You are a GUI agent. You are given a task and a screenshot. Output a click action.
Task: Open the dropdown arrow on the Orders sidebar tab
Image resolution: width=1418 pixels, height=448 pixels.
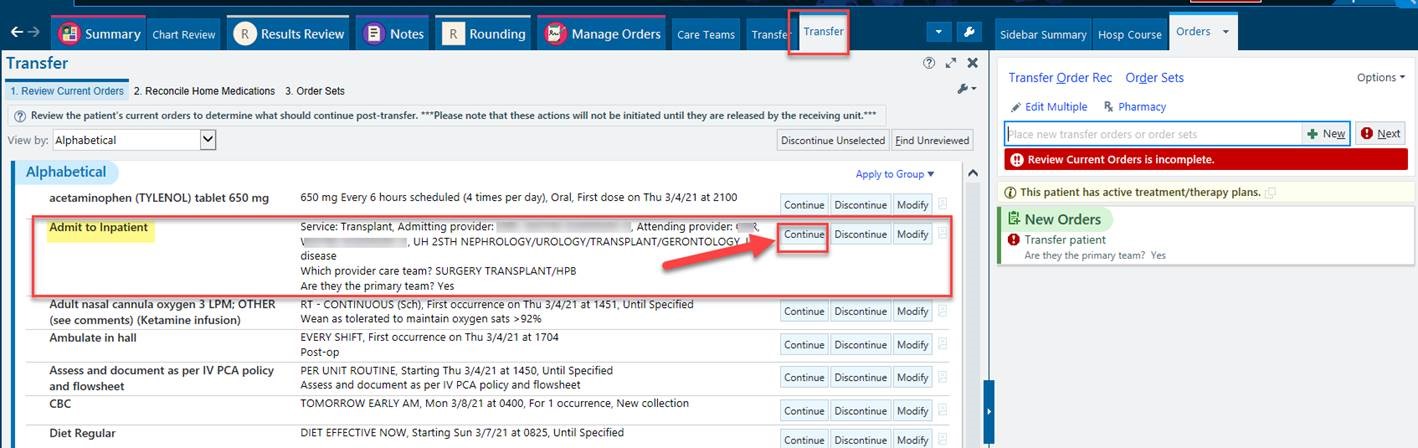click(1226, 32)
